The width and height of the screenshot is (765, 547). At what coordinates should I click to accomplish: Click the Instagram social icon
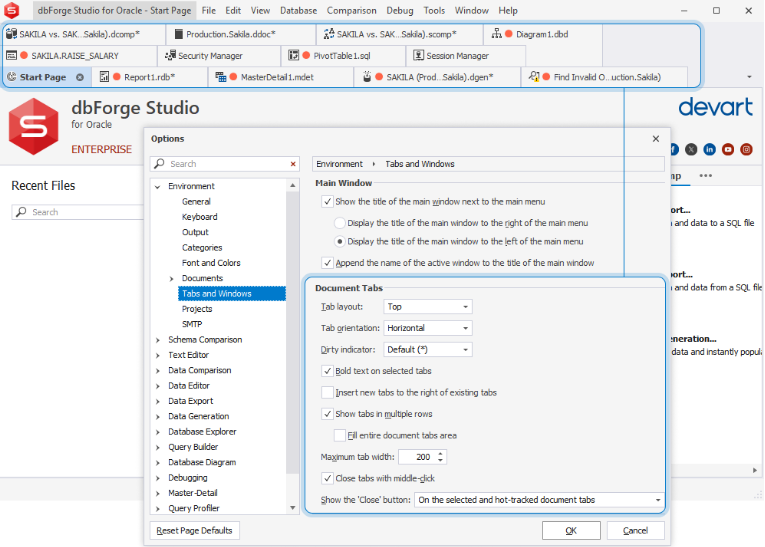(x=746, y=149)
